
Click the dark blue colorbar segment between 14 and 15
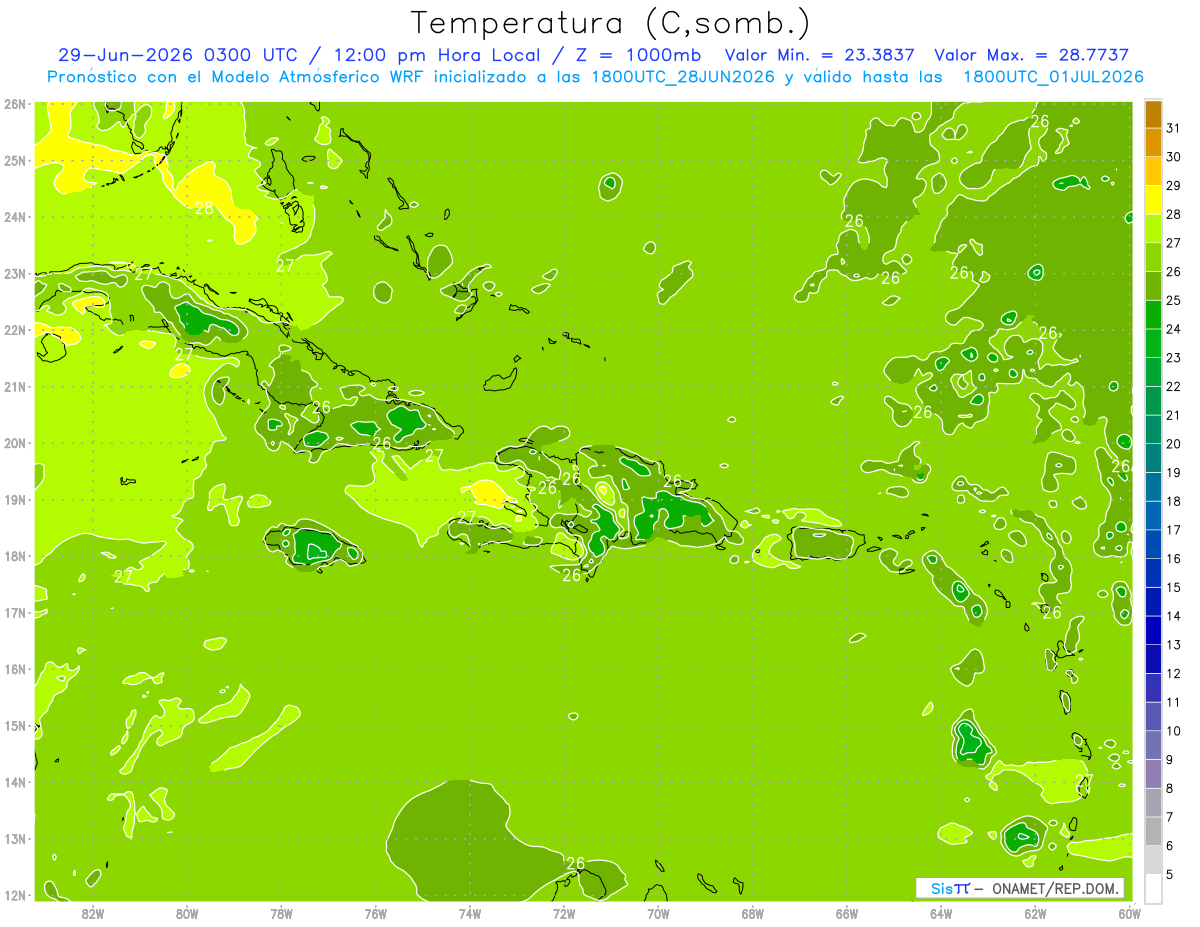coord(1153,602)
